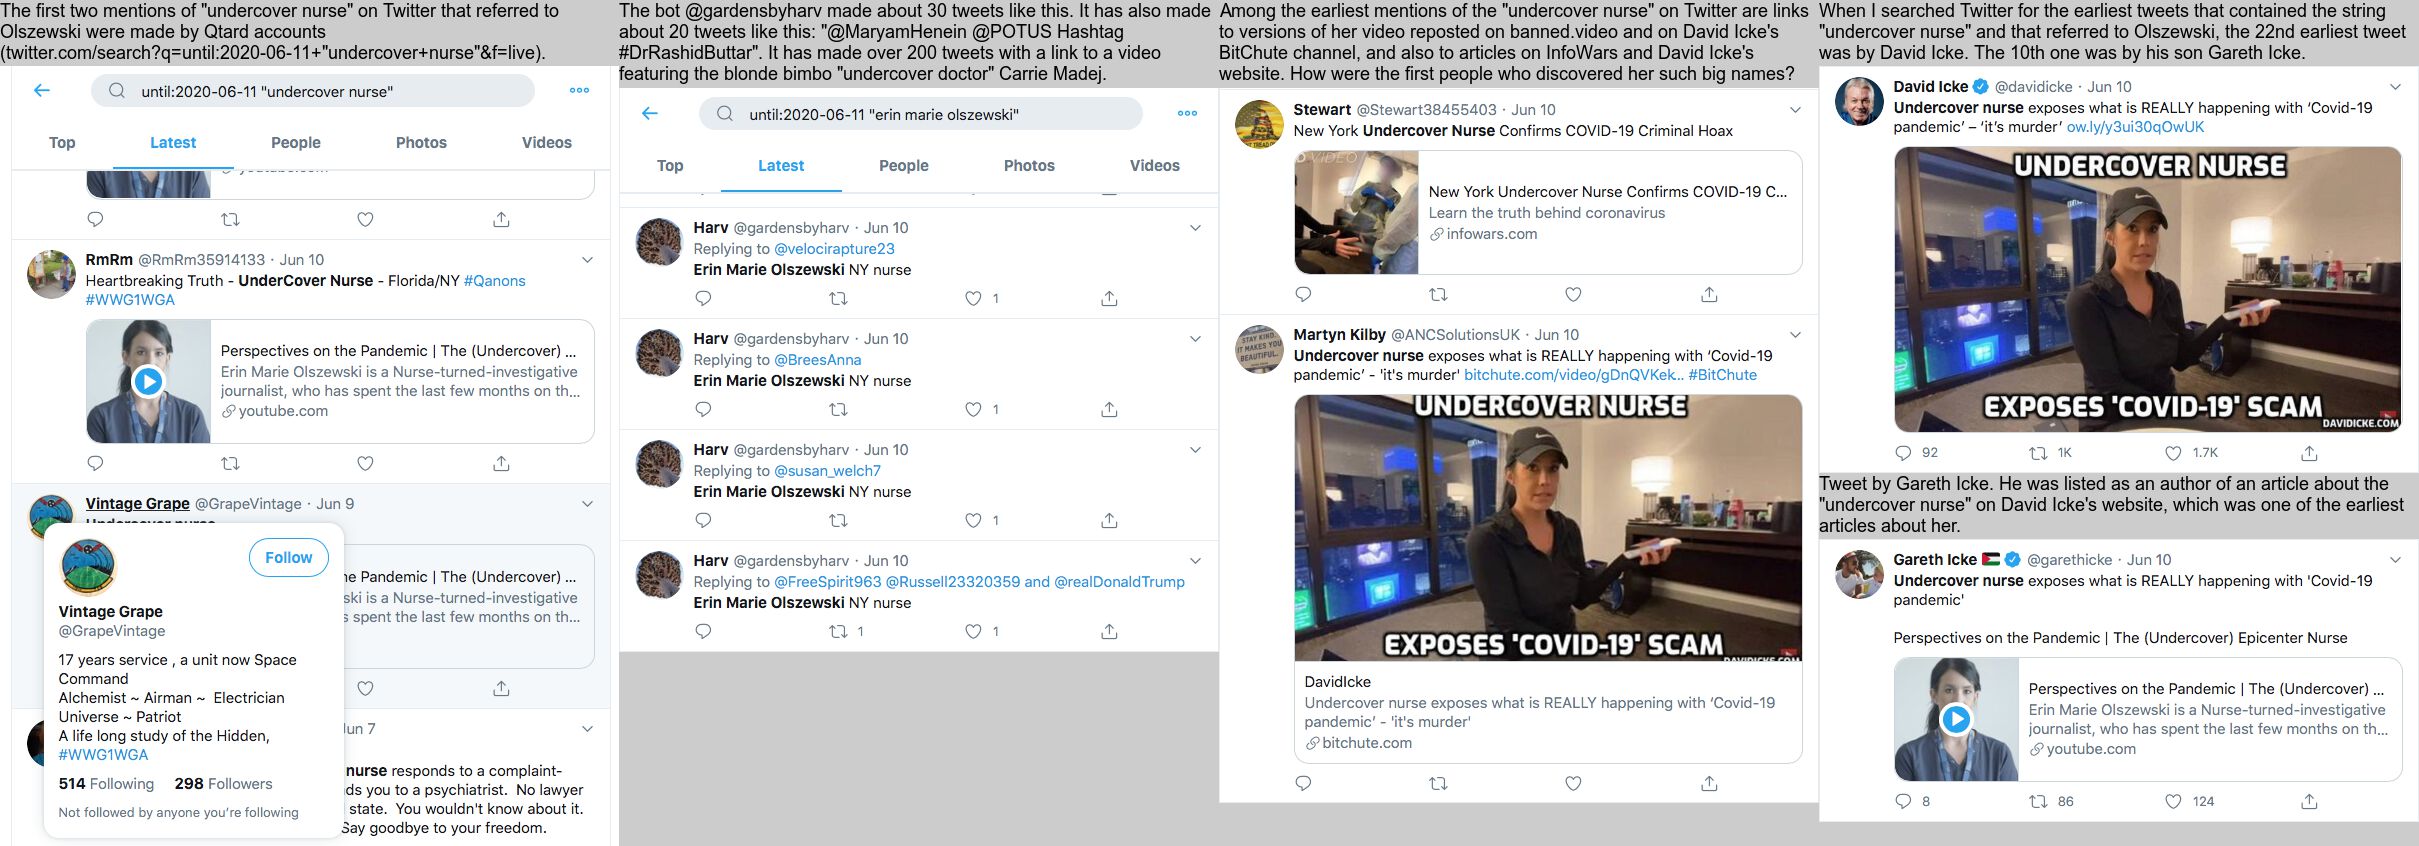The height and width of the screenshot is (846, 2419).
Task: Select People tab in "erin marie olszewski" search
Action: click(904, 166)
